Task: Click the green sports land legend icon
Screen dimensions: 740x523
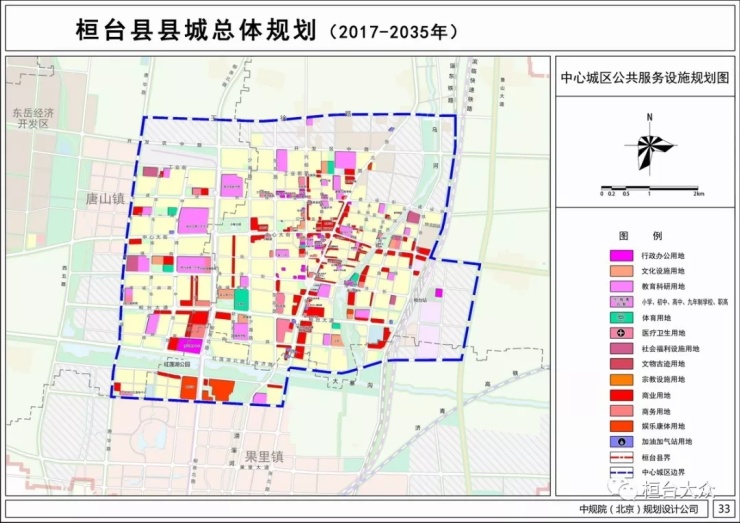Action: (620, 317)
